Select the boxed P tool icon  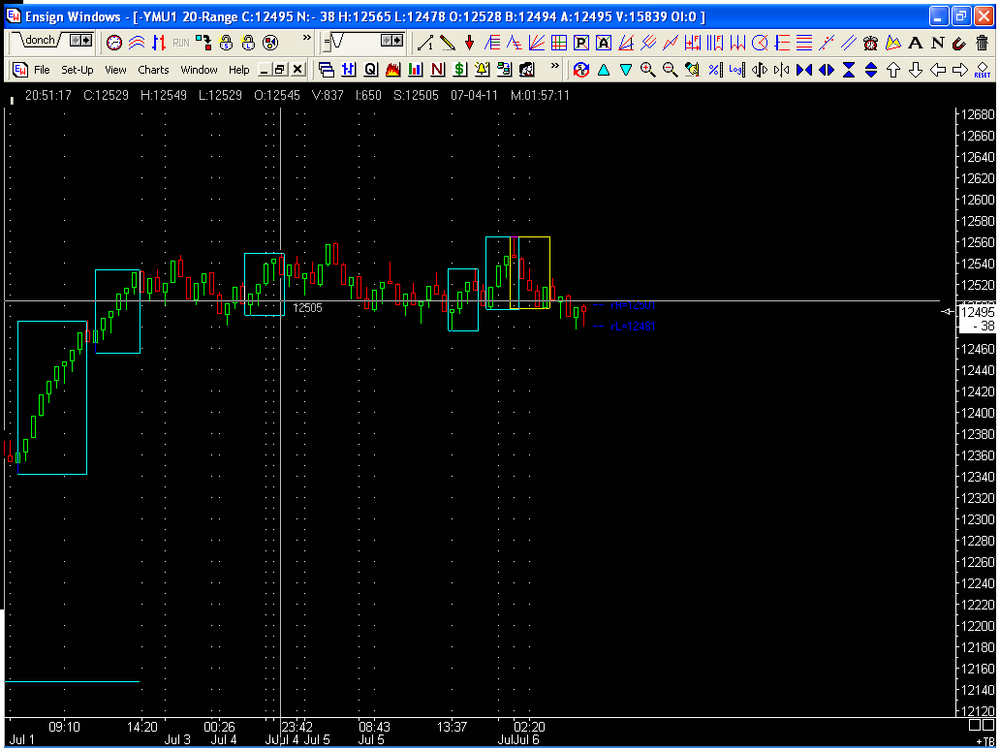point(581,43)
